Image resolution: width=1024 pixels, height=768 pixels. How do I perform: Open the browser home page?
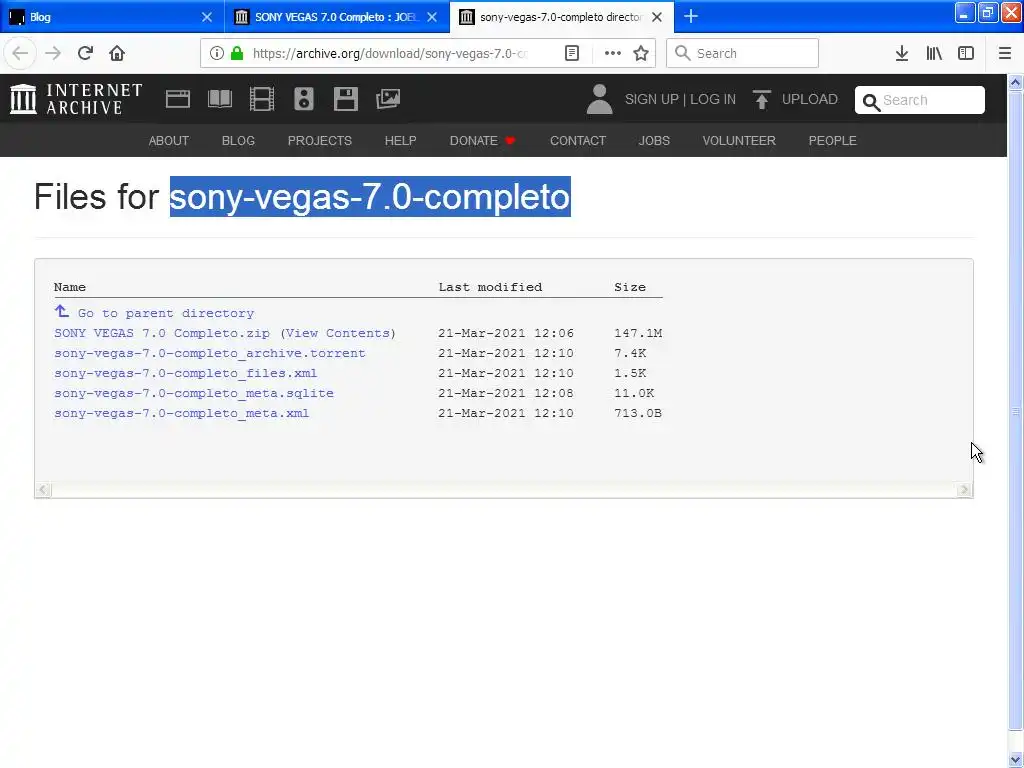(x=117, y=54)
